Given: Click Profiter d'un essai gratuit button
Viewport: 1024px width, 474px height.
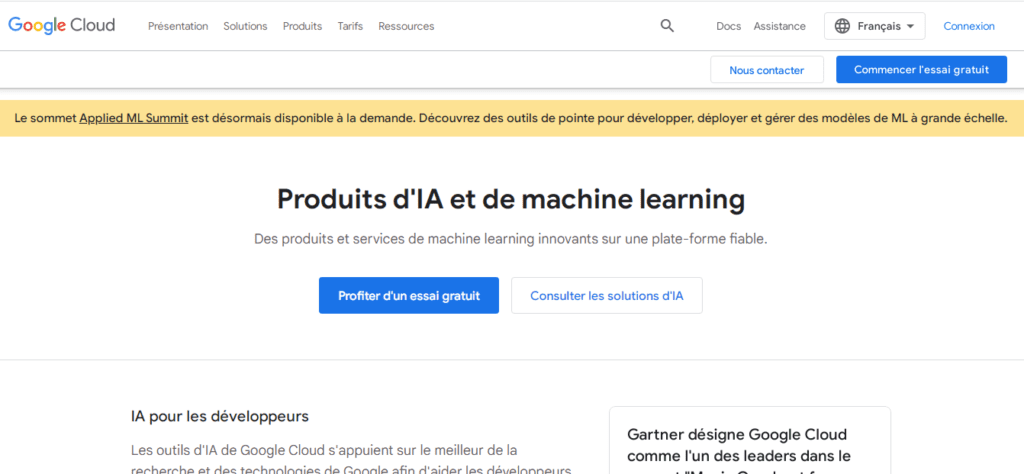Looking at the screenshot, I should (409, 296).
